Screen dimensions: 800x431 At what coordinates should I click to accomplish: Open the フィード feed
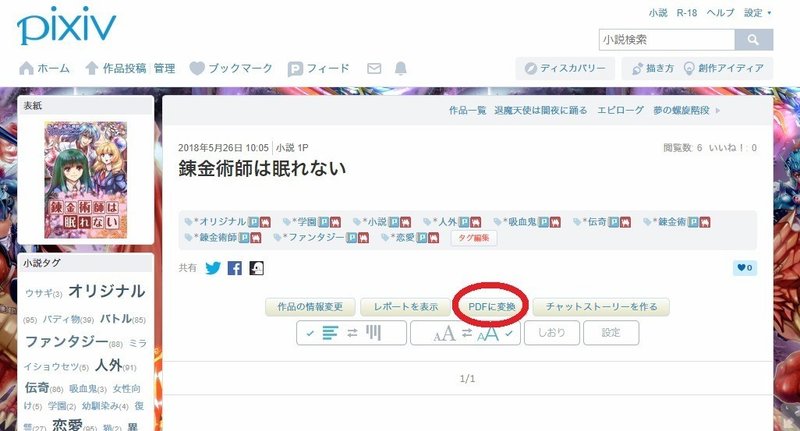point(319,68)
